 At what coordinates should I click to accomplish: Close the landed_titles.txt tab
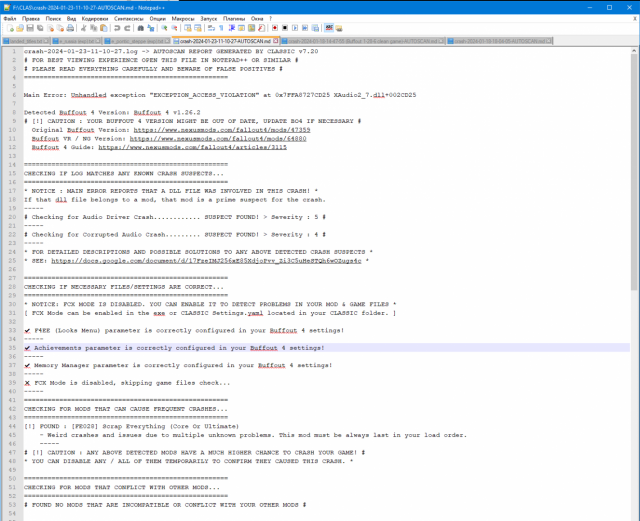pyautogui.click(x=47, y=41)
